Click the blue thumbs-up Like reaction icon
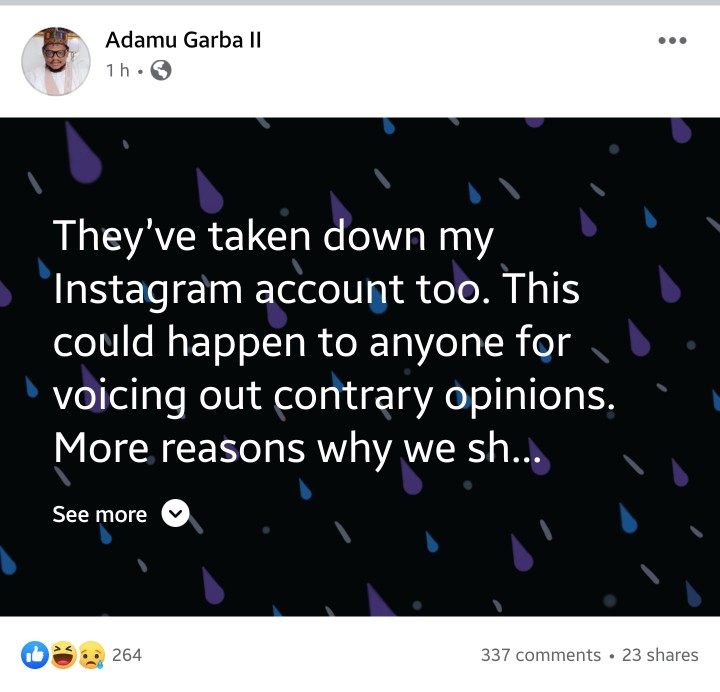720x692 pixels. click(34, 655)
